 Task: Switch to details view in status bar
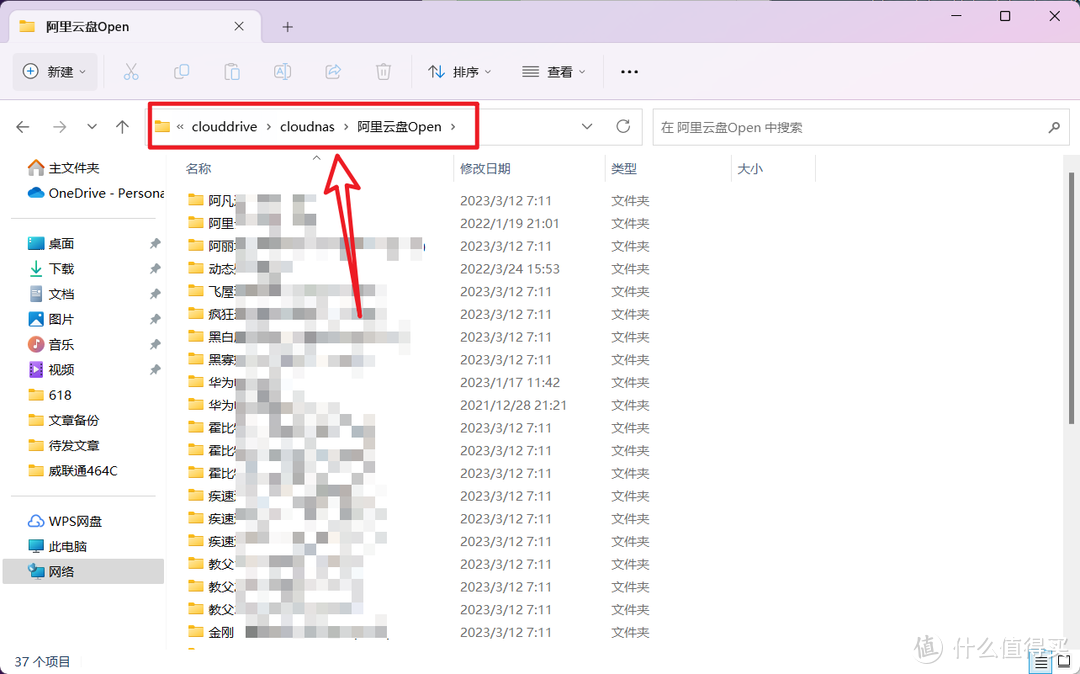tap(1040, 661)
